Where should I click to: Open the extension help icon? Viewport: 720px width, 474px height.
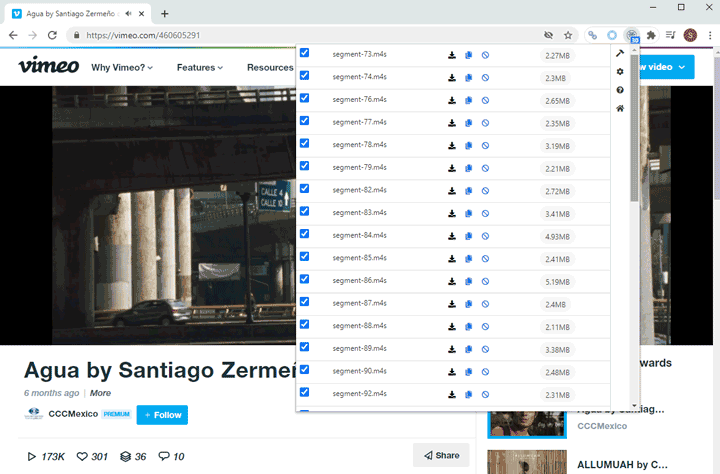pyautogui.click(x=620, y=90)
